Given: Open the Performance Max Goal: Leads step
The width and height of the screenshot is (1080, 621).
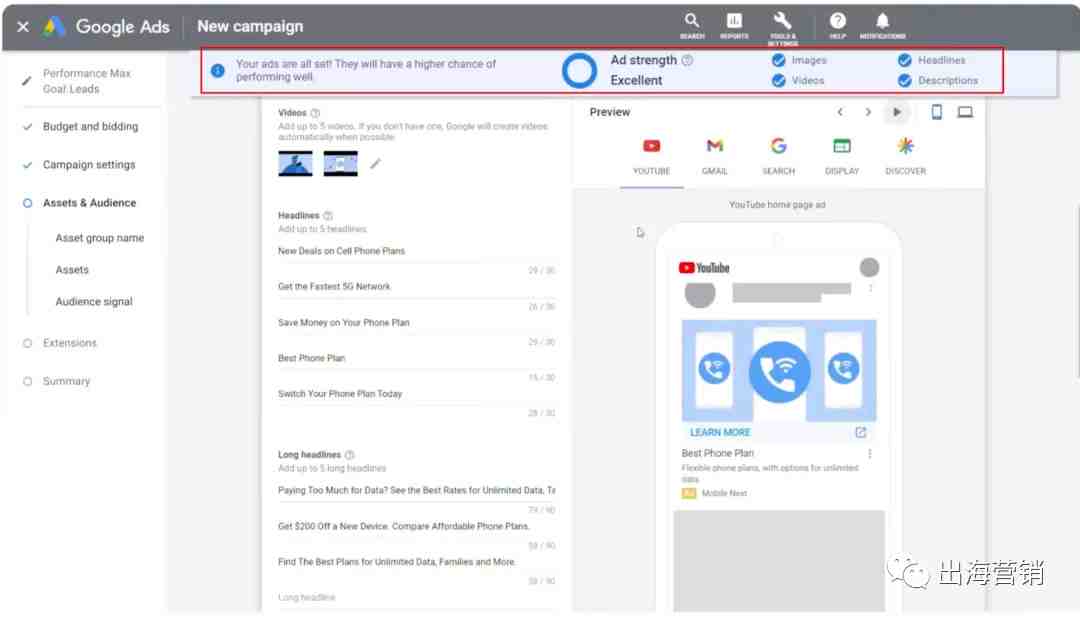Looking at the screenshot, I should coord(86,81).
